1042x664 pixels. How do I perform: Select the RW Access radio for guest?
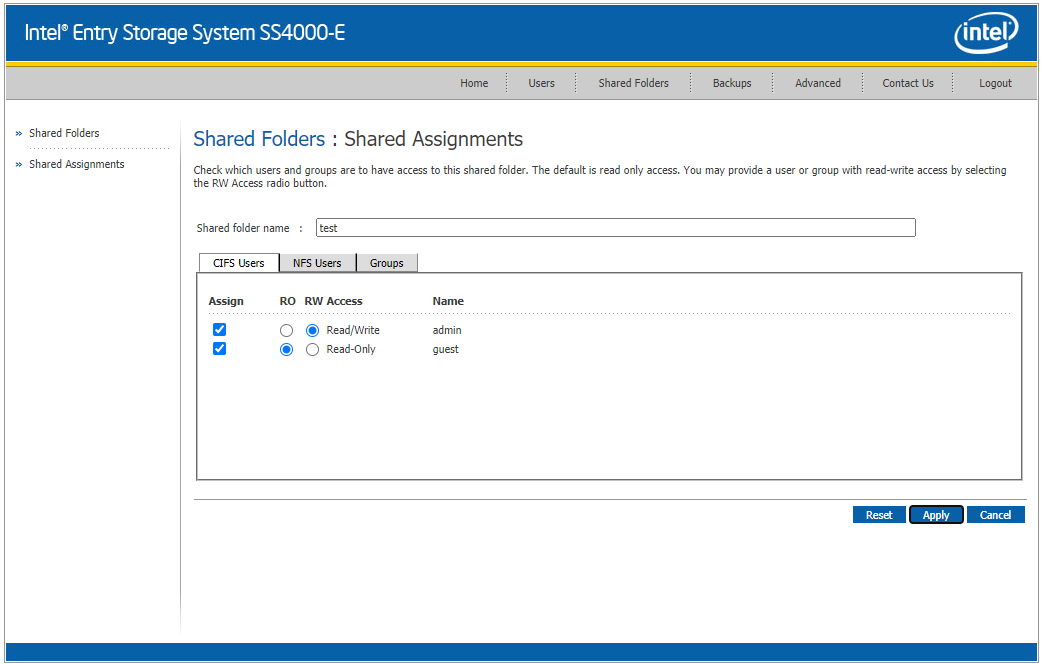(312, 350)
